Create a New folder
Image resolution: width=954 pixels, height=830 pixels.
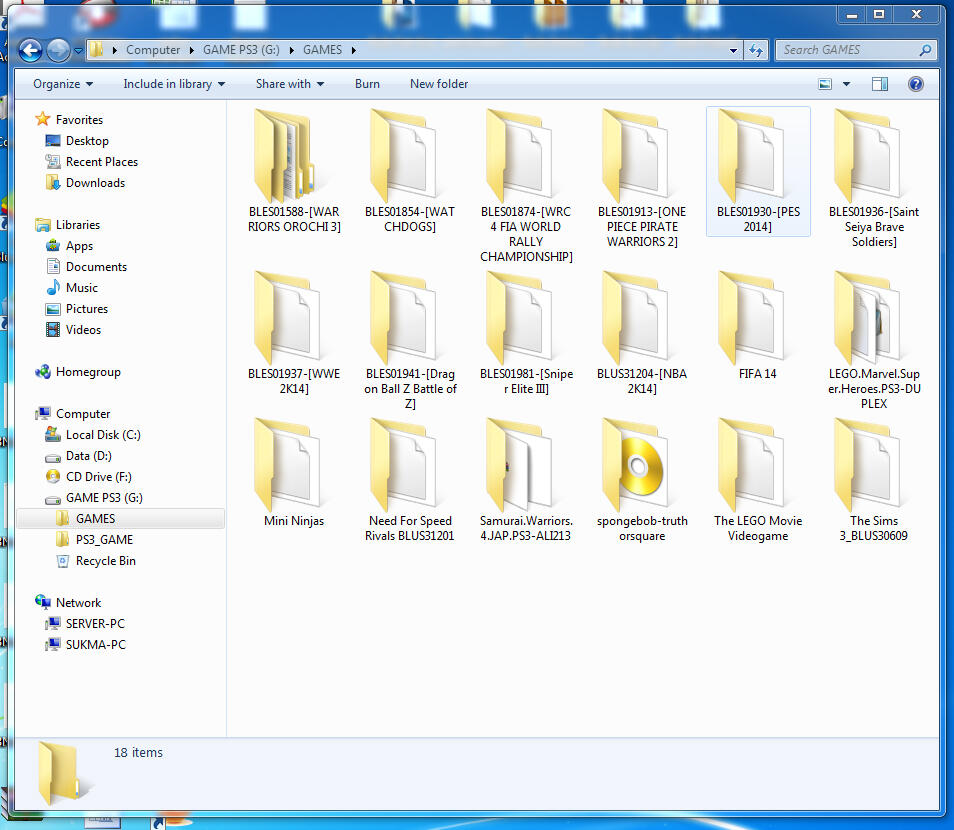(439, 84)
